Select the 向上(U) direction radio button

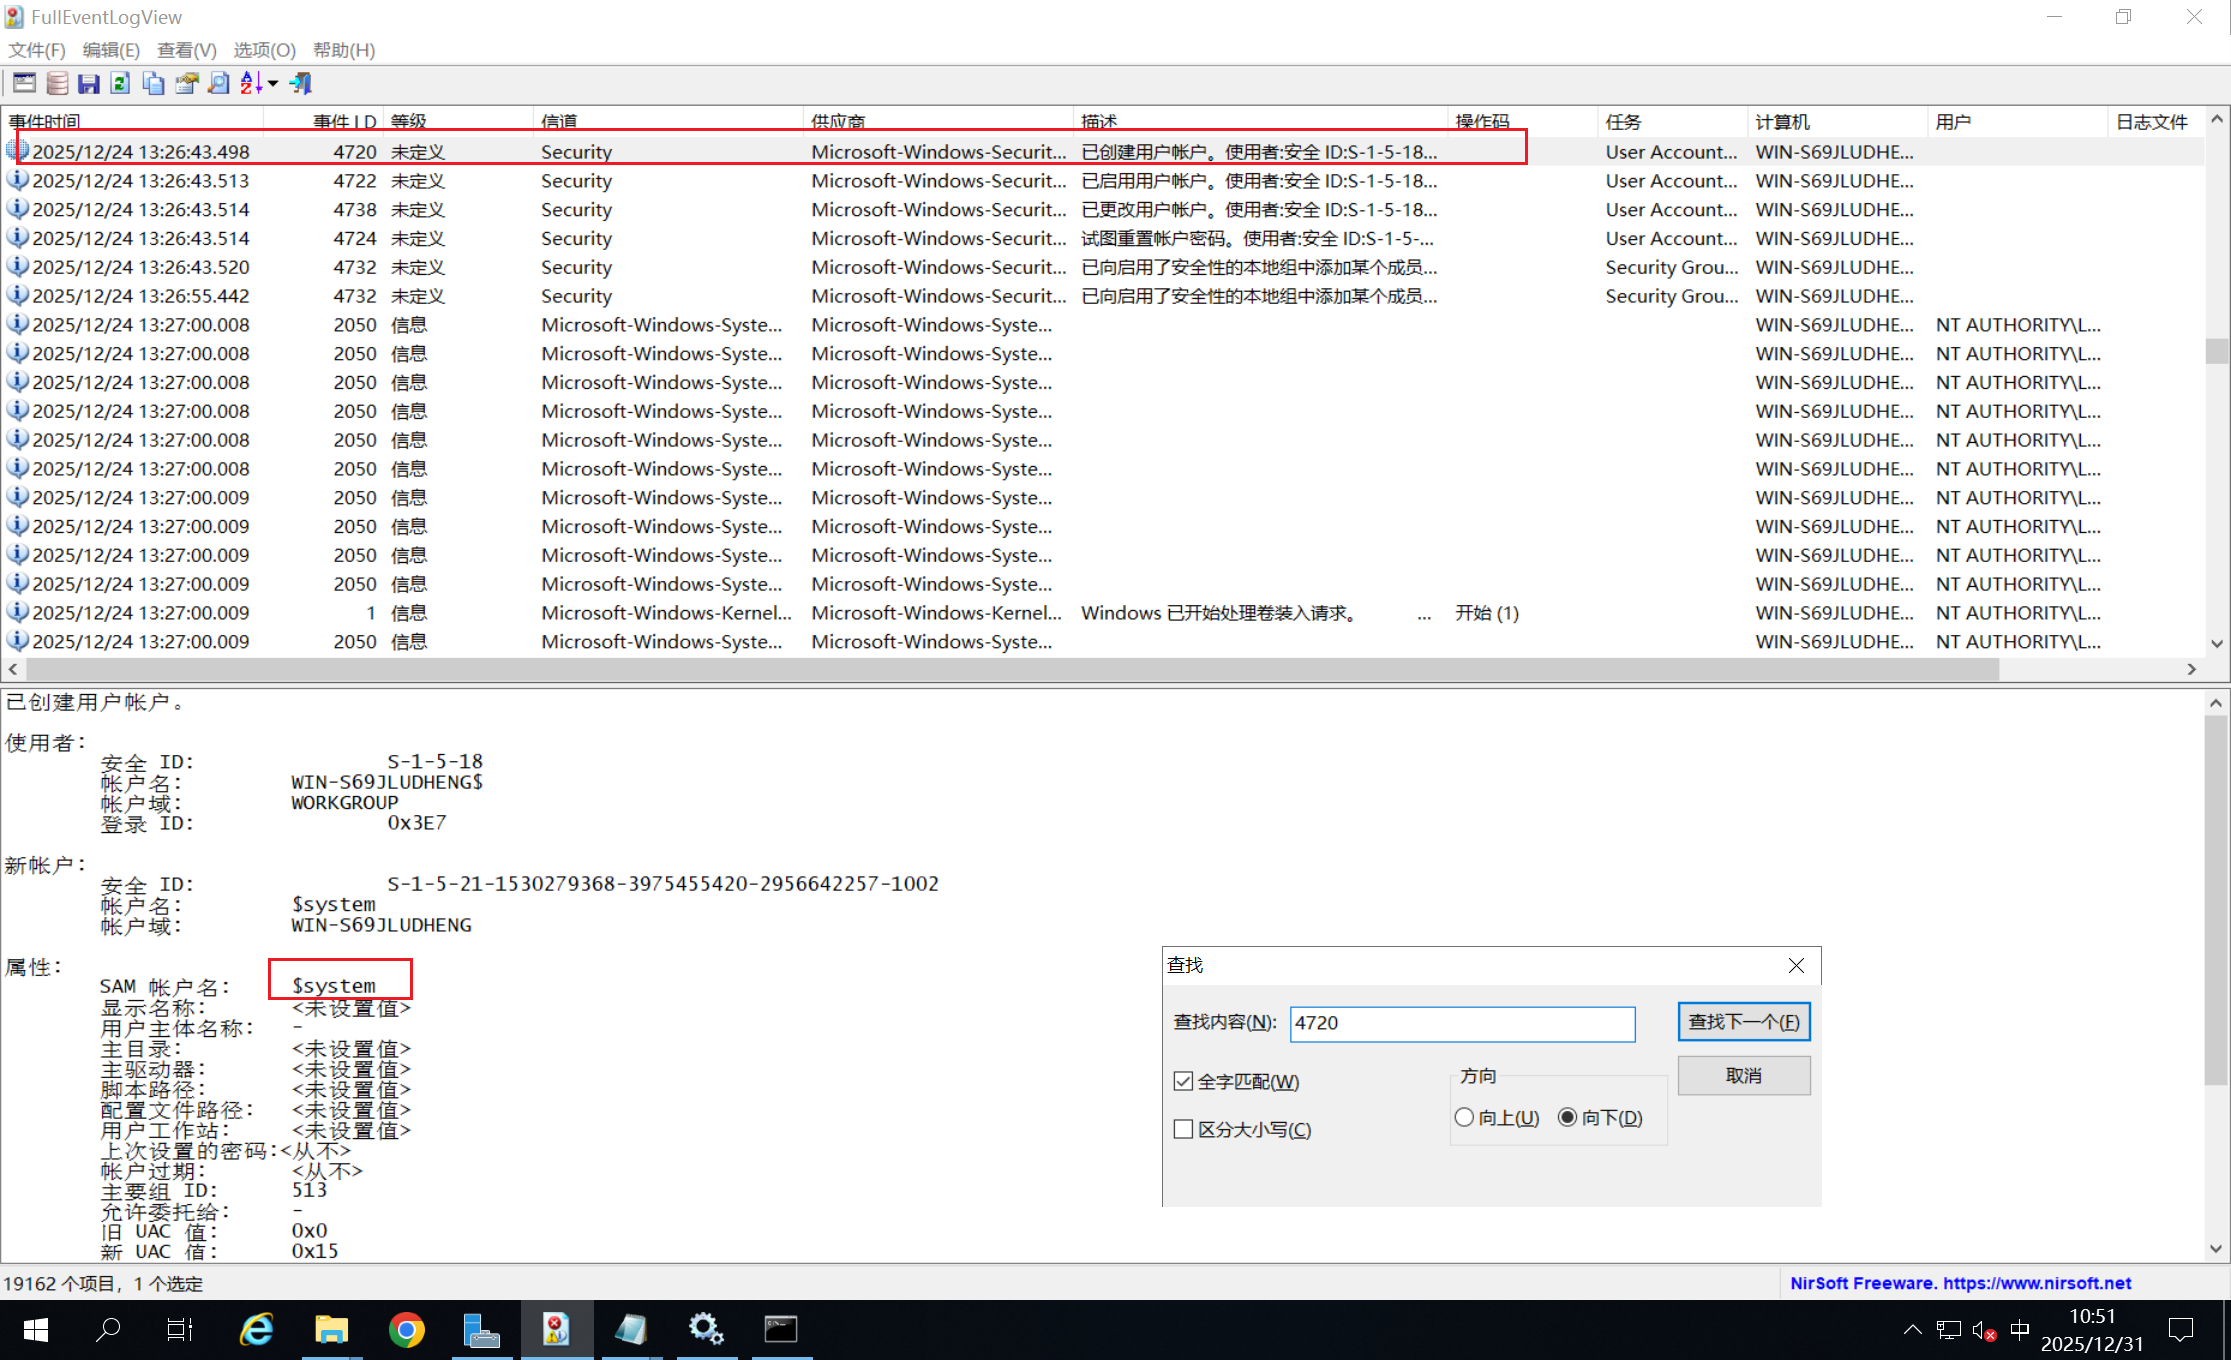coord(1464,1117)
